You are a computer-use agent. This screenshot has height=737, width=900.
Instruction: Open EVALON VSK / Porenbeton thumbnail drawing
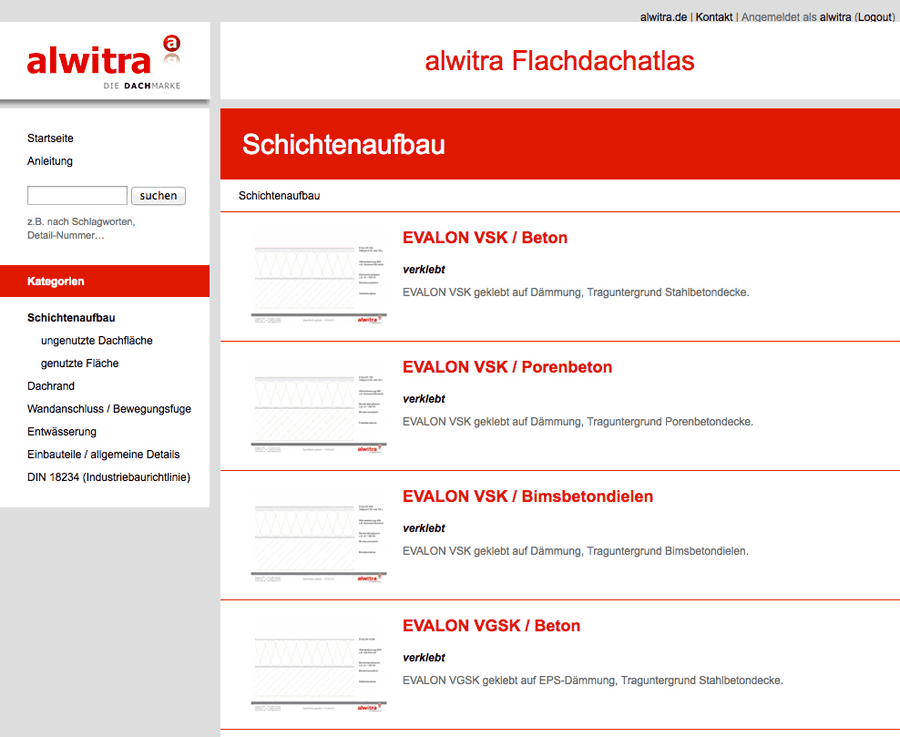coord(319,407)
